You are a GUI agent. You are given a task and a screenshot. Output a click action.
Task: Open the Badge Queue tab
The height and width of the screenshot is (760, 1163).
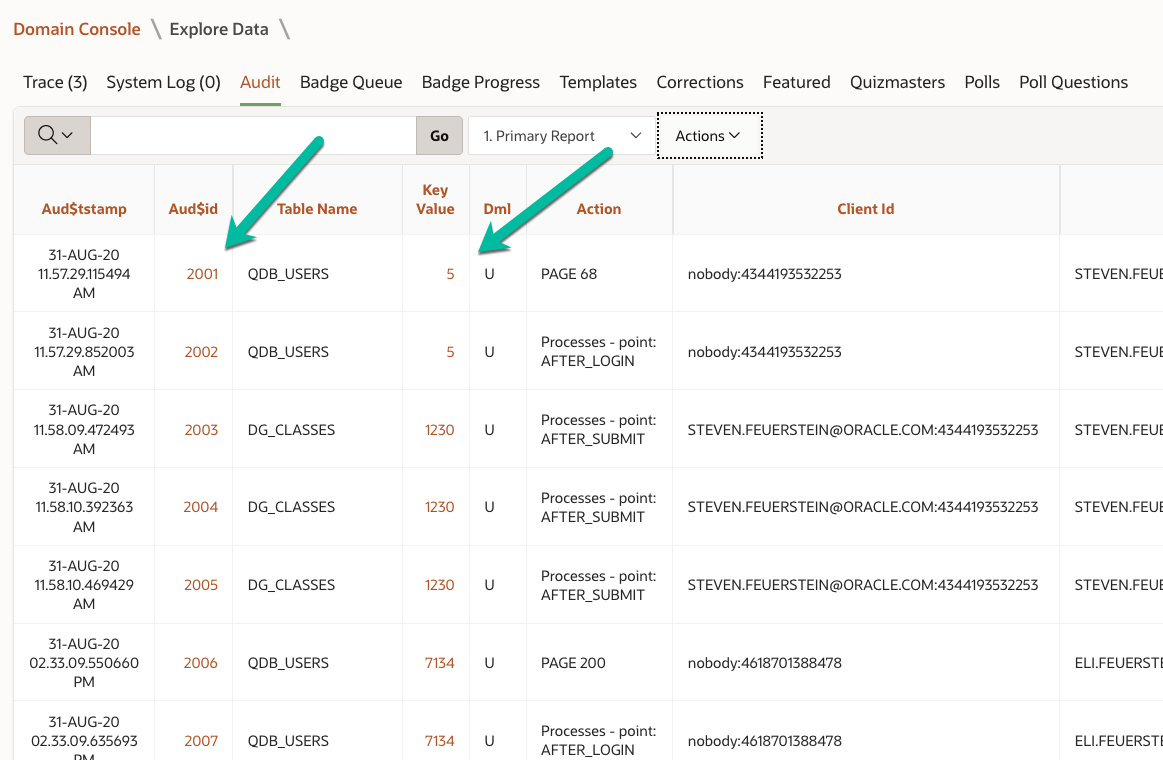pos(350,82)
